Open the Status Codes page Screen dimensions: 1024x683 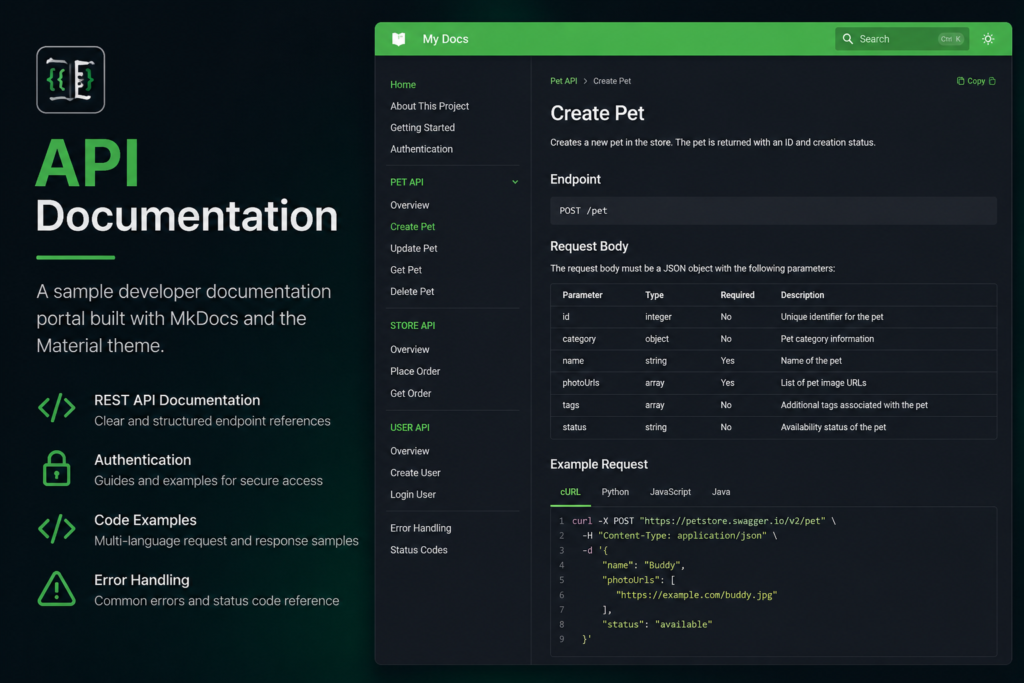pos(419,550)
